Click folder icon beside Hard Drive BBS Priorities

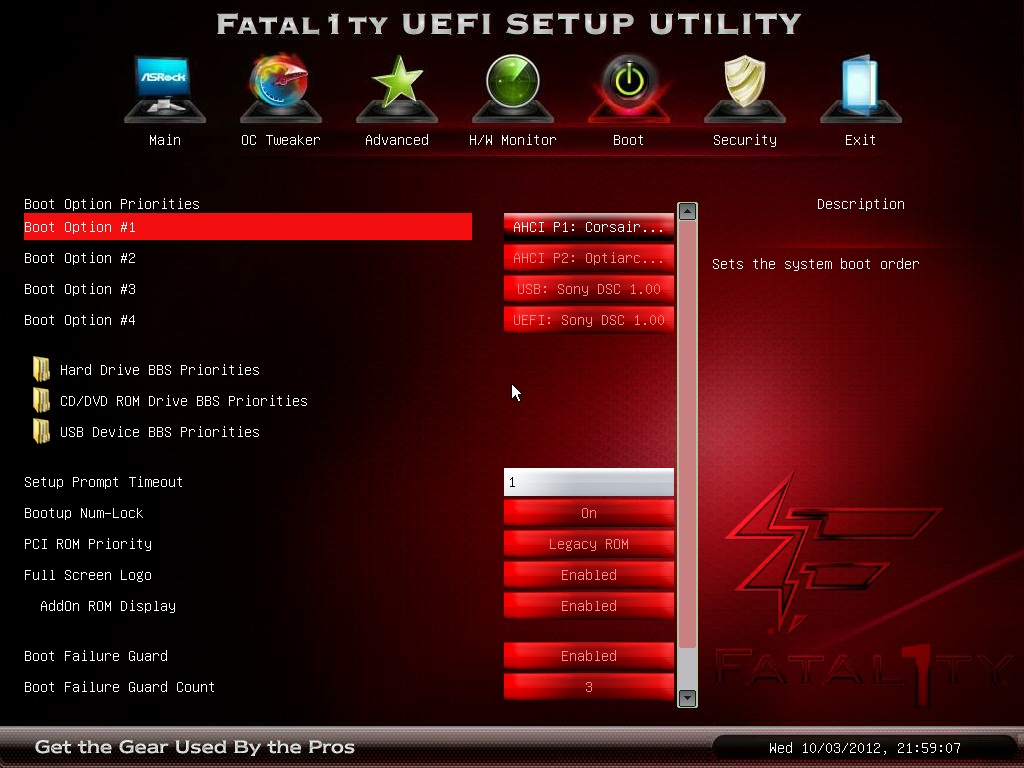click(41, 370)
